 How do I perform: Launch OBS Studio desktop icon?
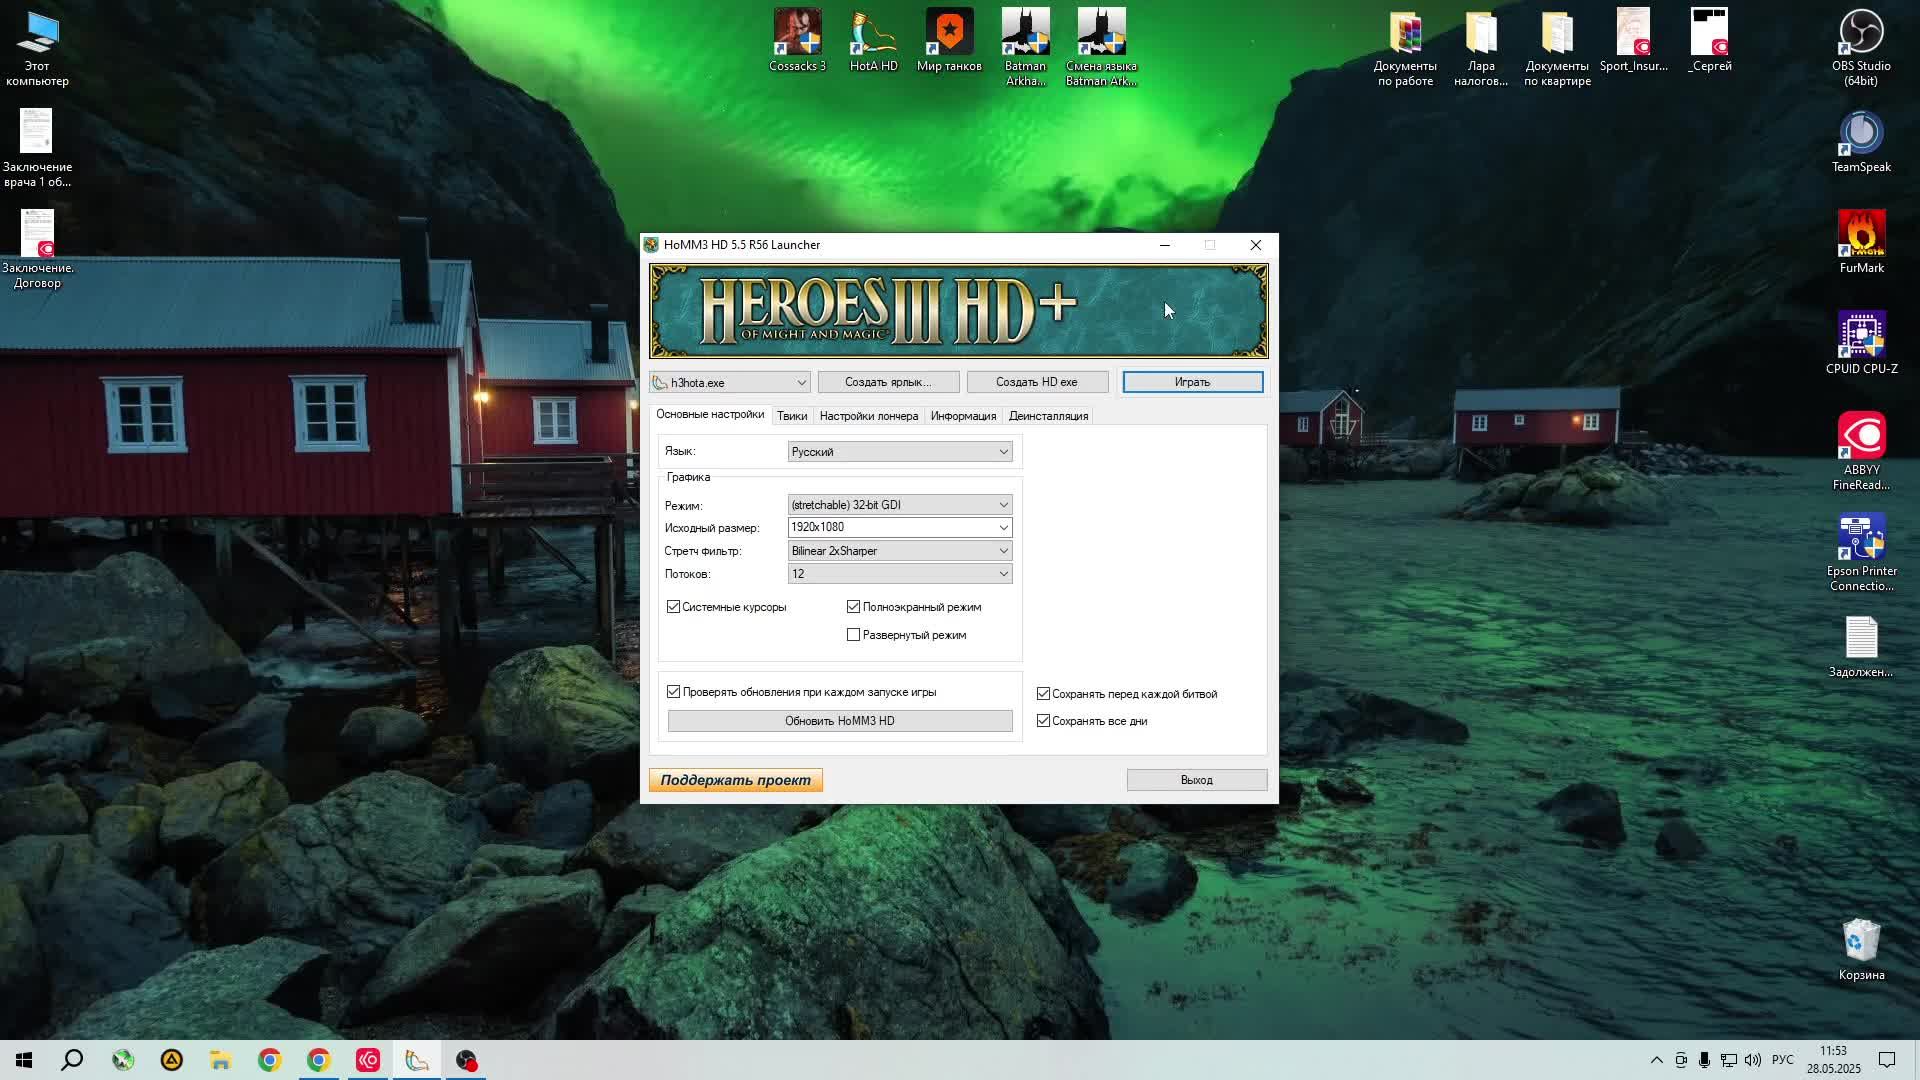1861,48
